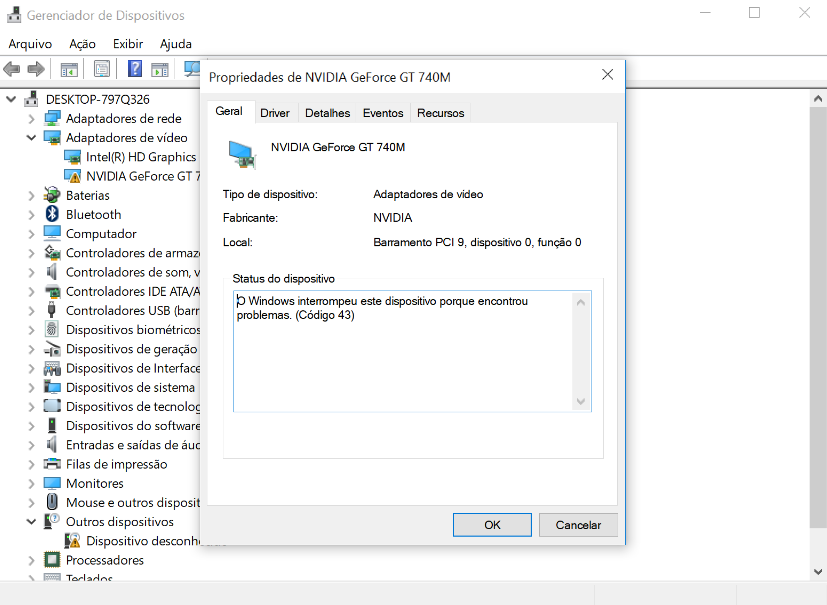Switch to the Driver tab
The width and height of the screenshot is (827, 605).
pos(275,113)
